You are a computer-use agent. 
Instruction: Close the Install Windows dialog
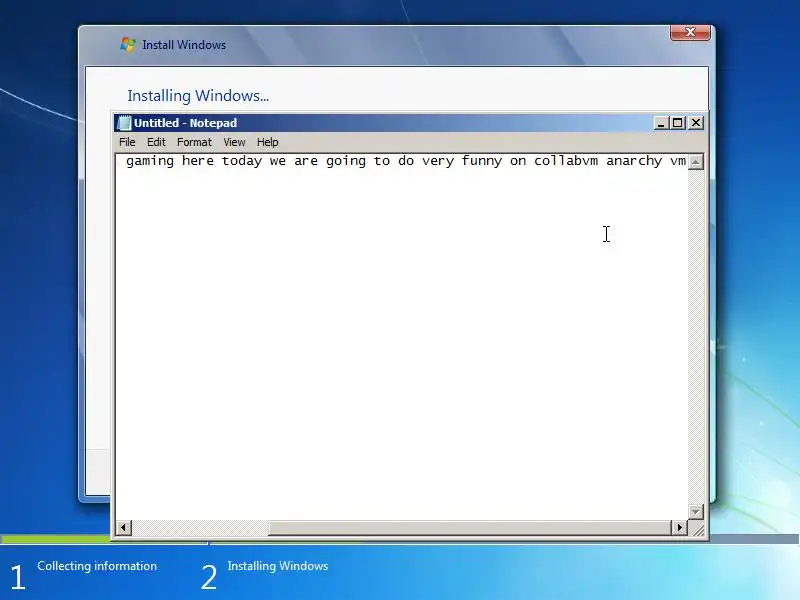690,32
